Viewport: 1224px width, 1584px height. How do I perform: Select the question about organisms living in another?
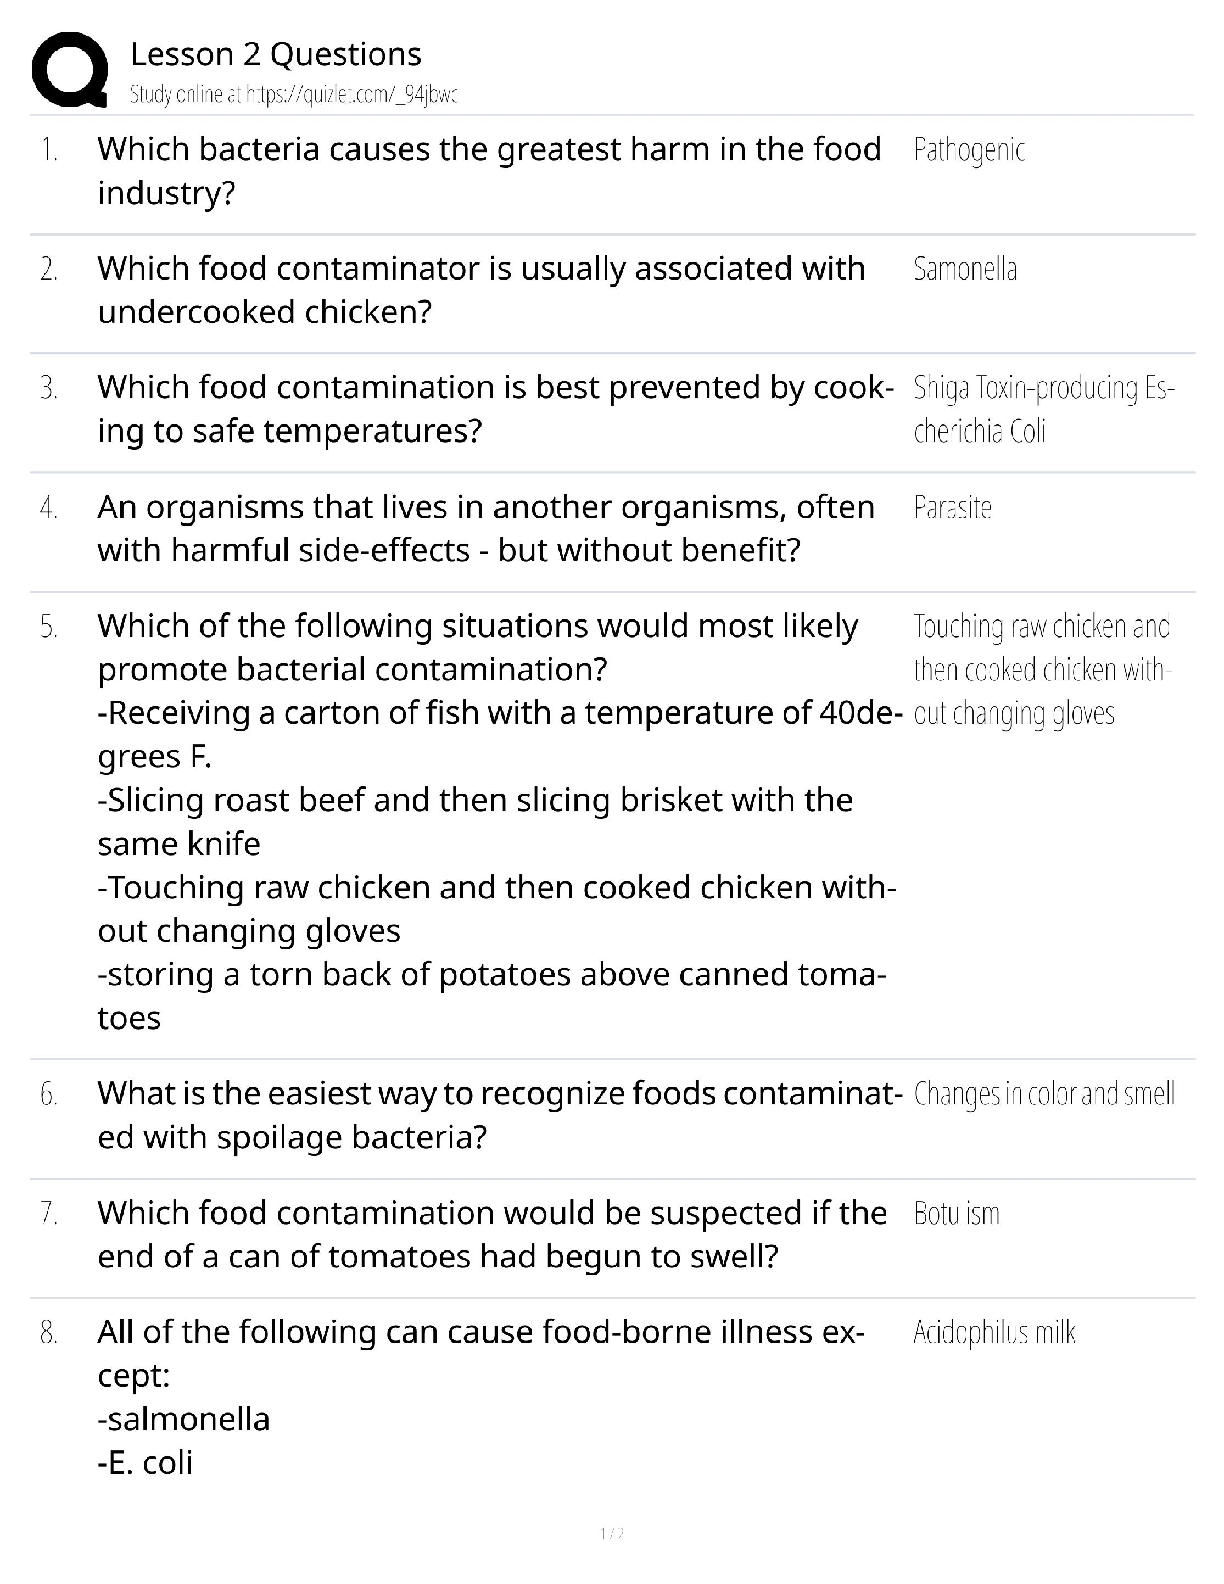pos(486,528)
